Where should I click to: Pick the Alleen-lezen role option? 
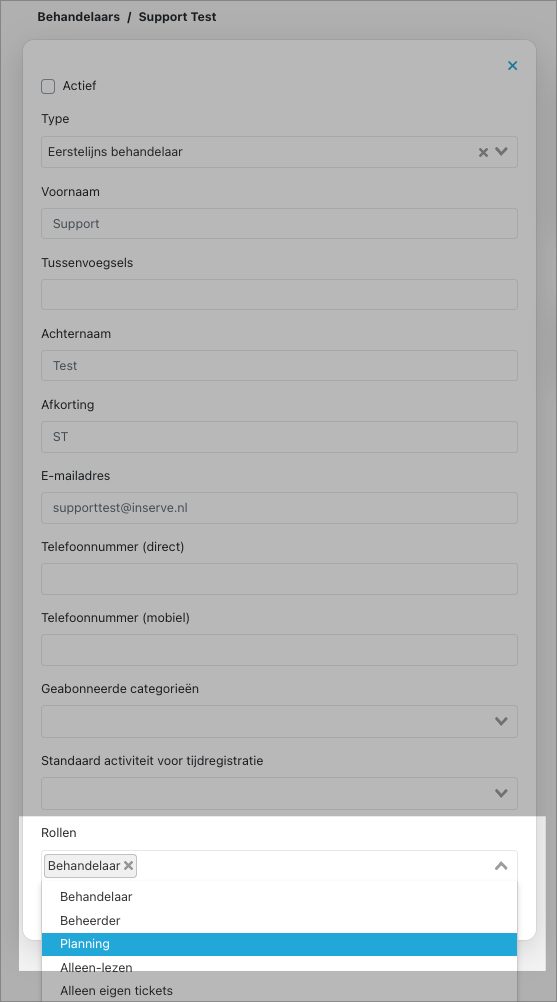click(x=279, y=967)
